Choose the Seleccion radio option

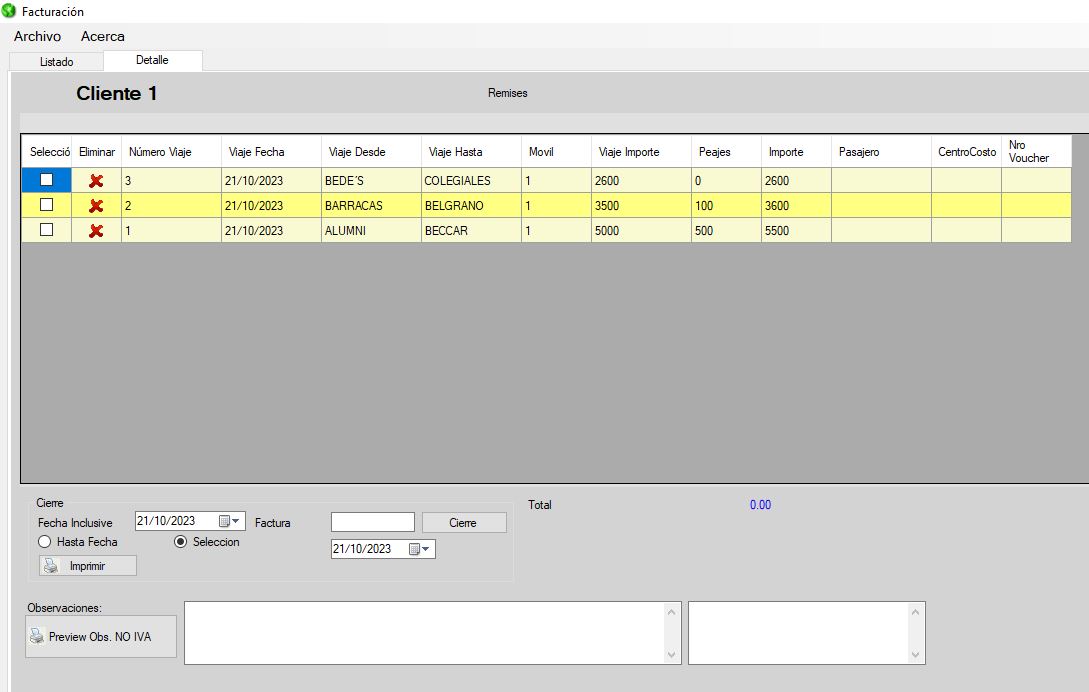181,541
